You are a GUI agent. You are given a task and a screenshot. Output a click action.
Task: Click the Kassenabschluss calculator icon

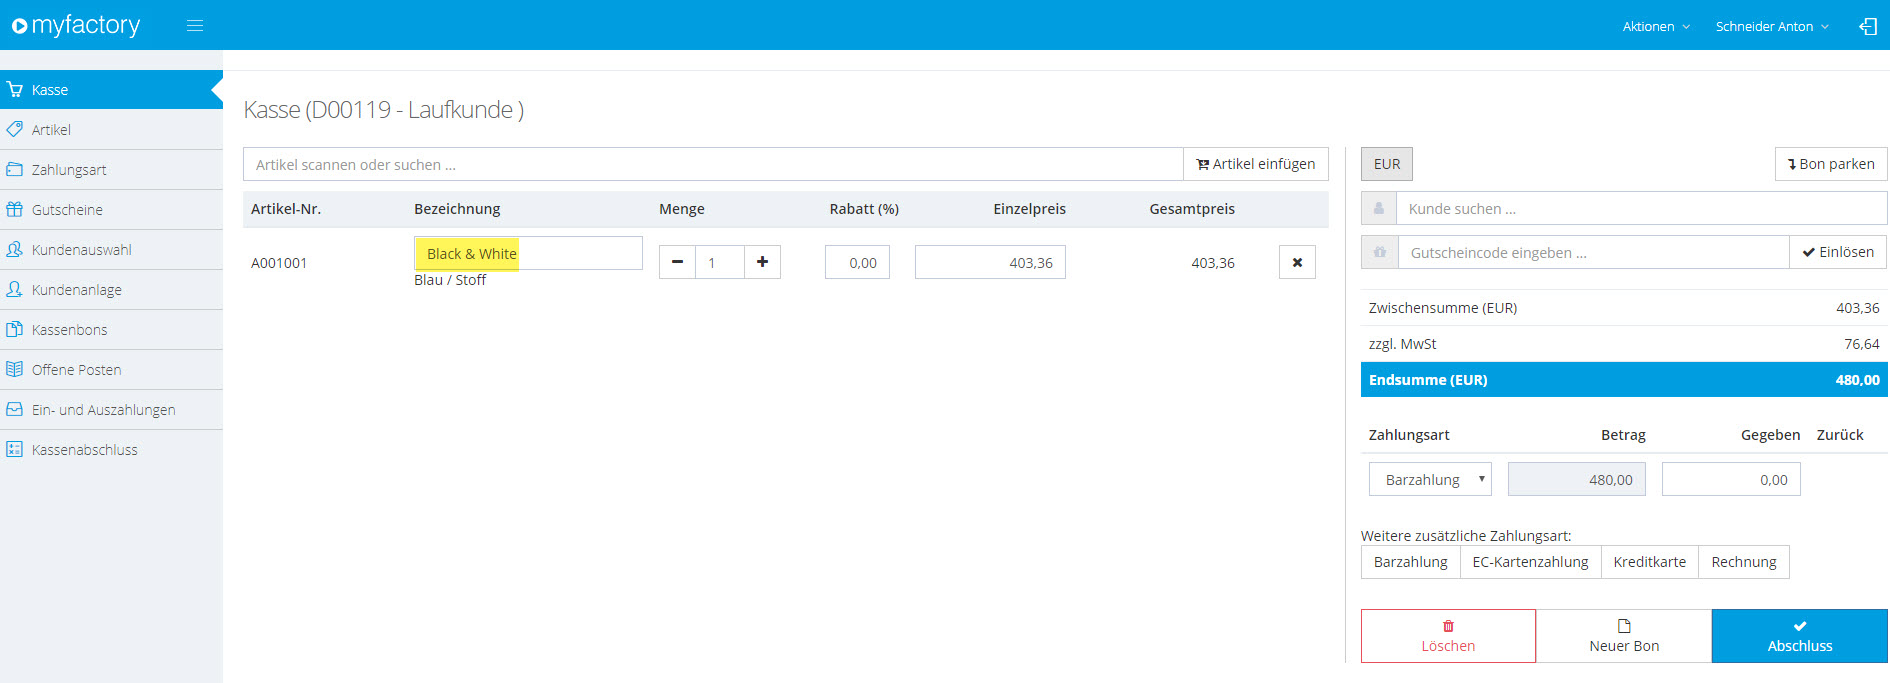[x=15, y=449]
